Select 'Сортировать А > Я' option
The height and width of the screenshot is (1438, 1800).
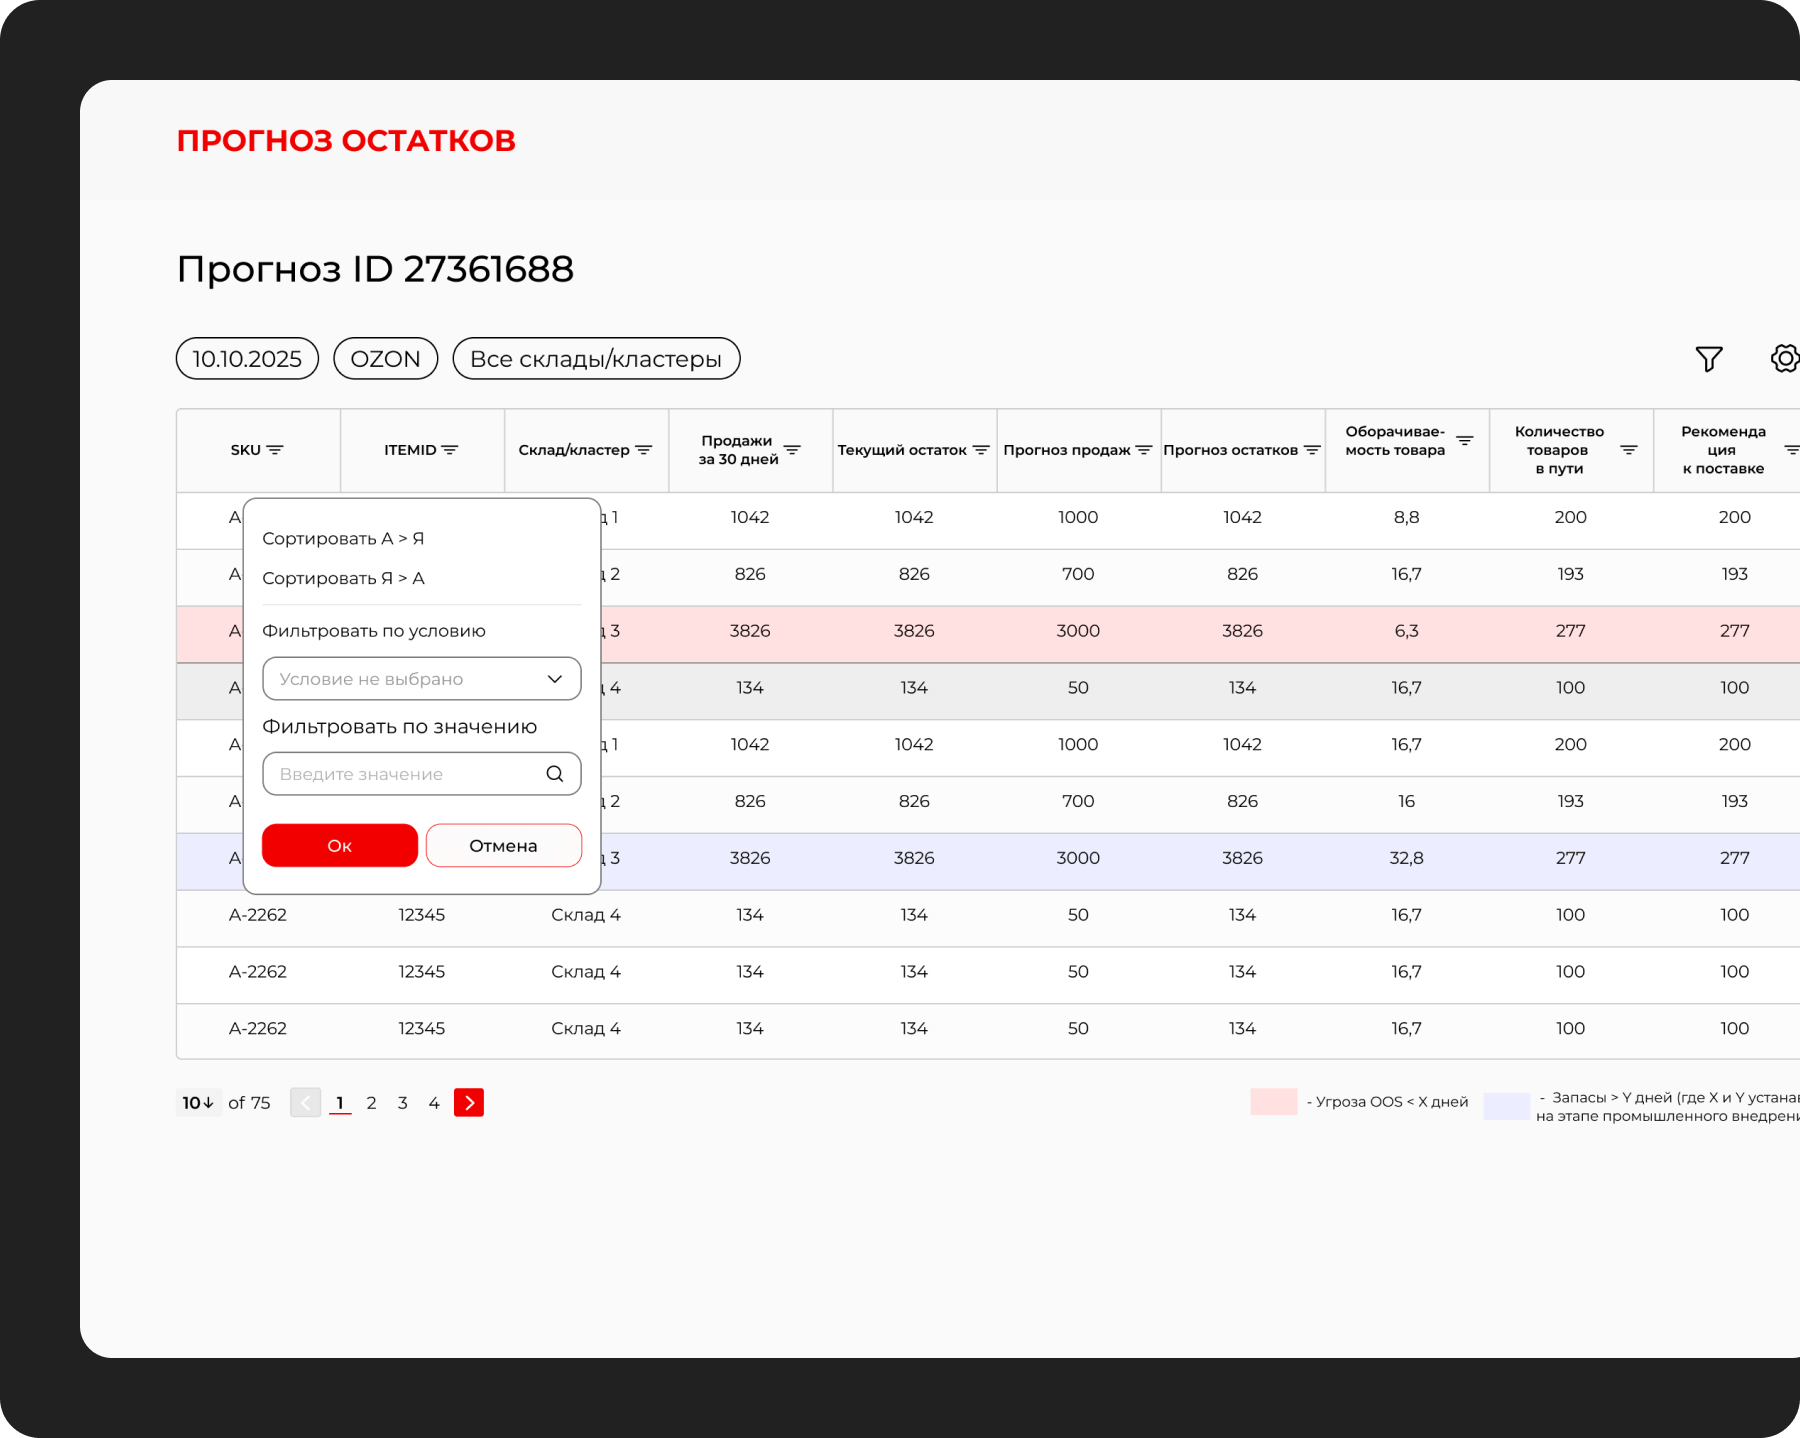point(343,538)
